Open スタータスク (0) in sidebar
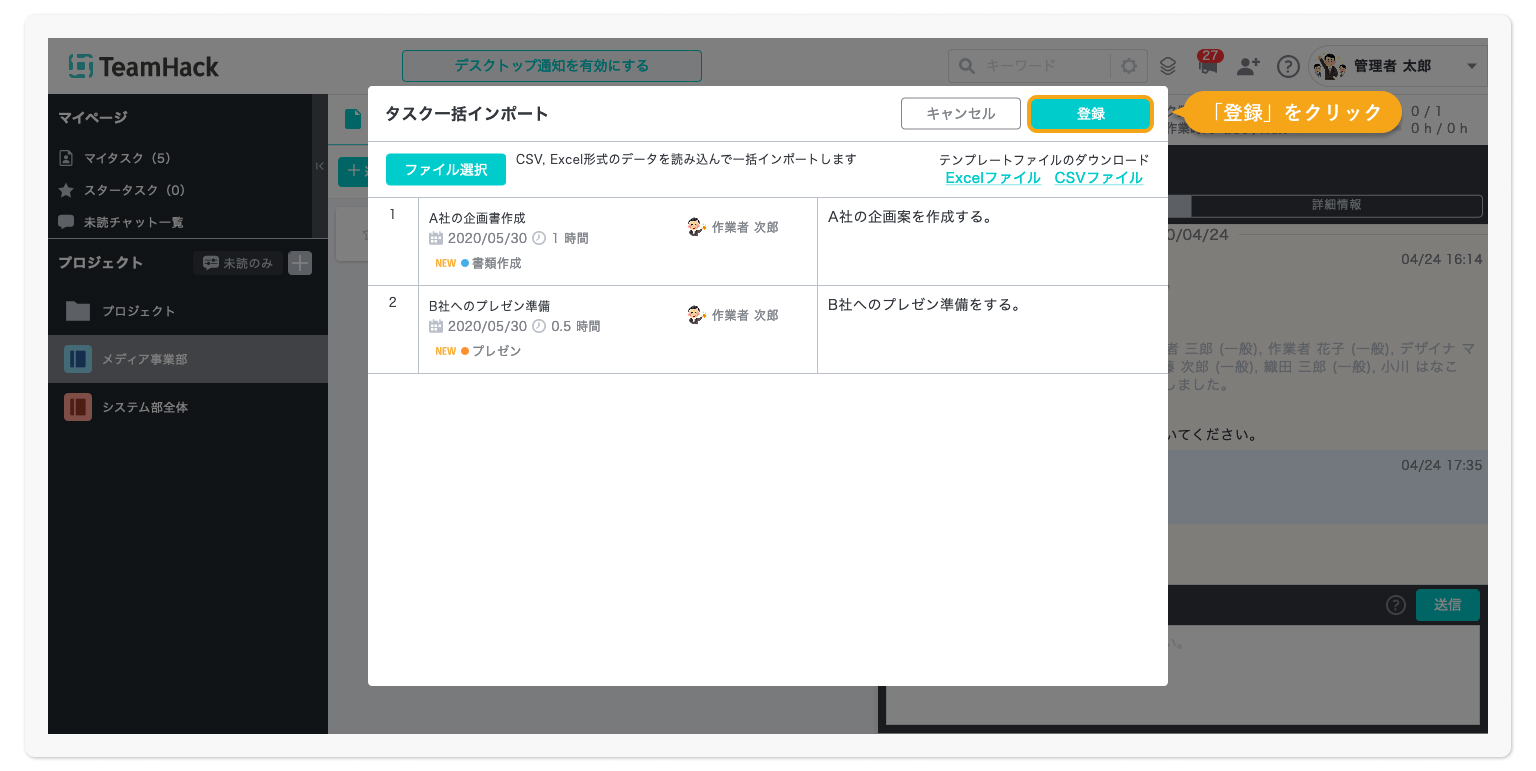Viewport: 1536px width, 771px height. click(x=134, y=190)
